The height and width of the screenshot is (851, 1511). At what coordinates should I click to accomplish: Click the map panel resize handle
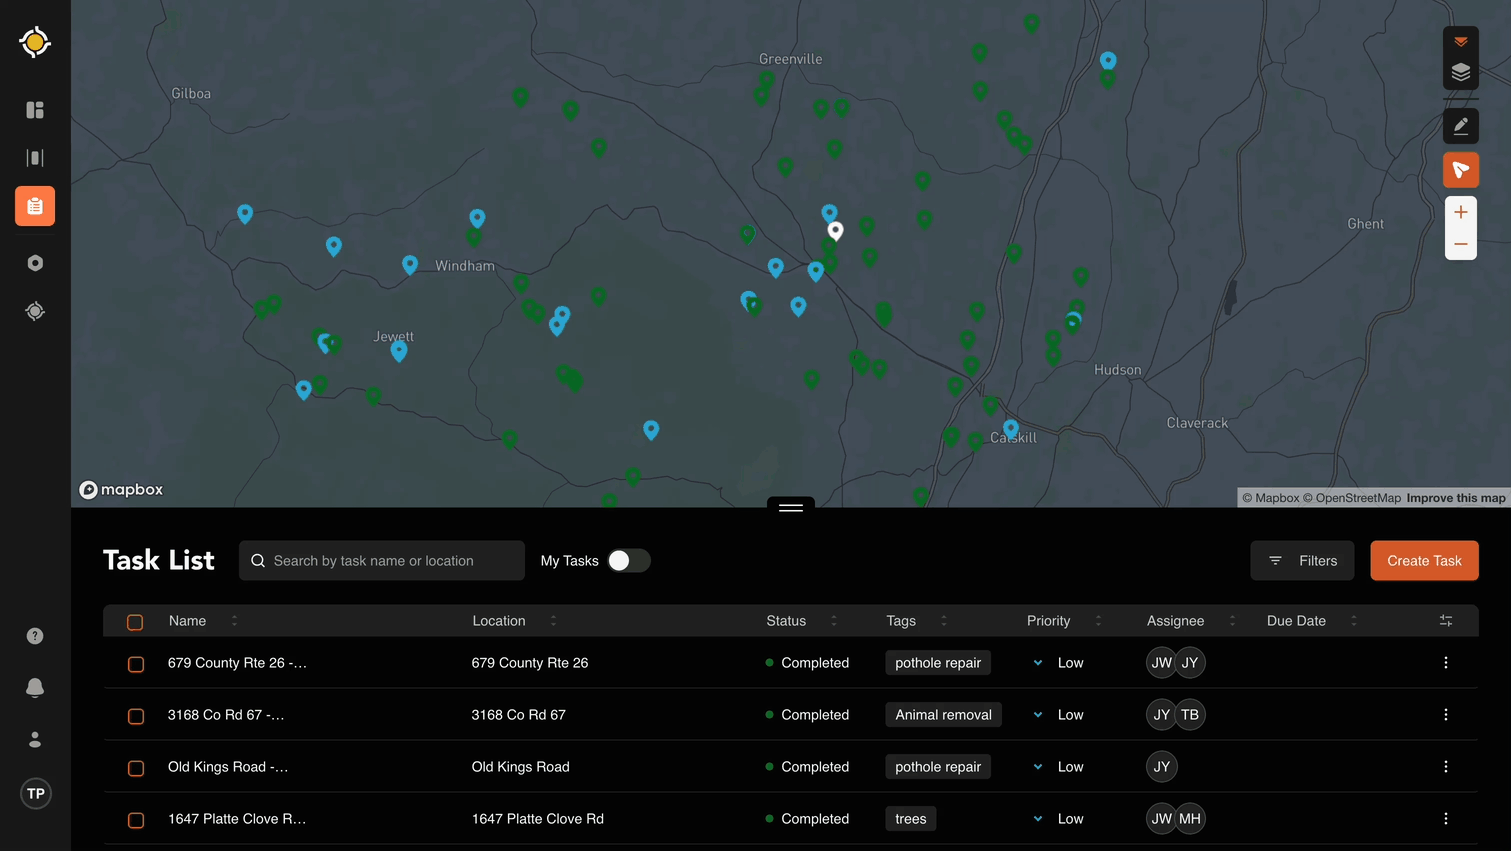click(x=790, y=507)
